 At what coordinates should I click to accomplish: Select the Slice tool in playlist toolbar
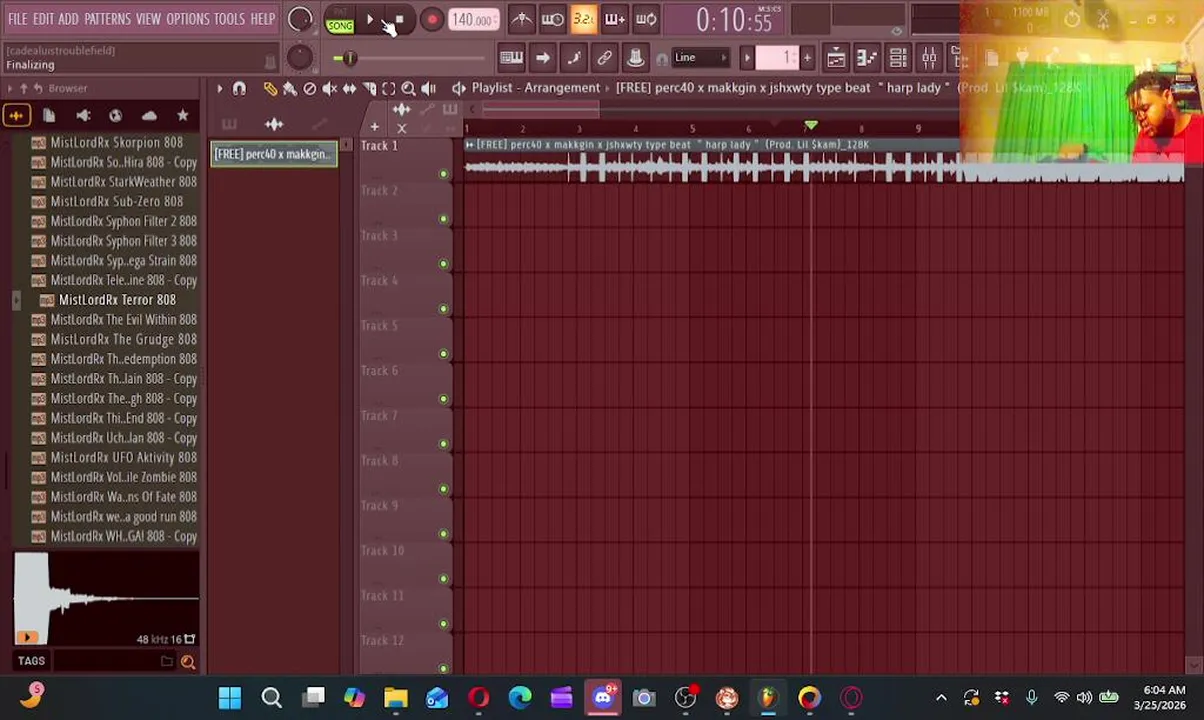(x=369, y=89)
